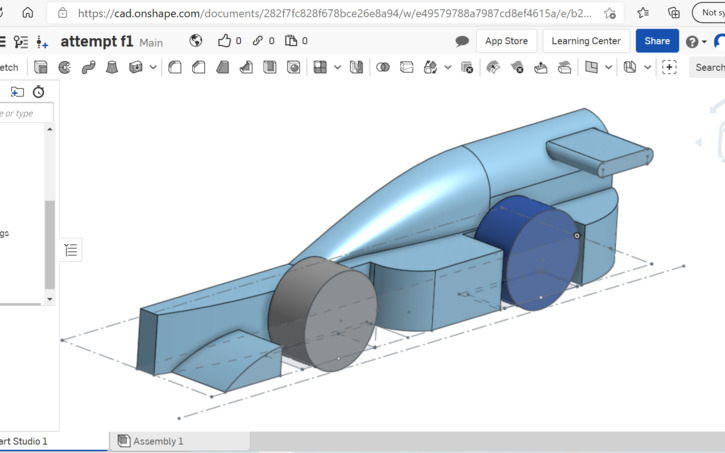Click the browser home button
This screenshot has height=453, width=725.
(28, 13)
